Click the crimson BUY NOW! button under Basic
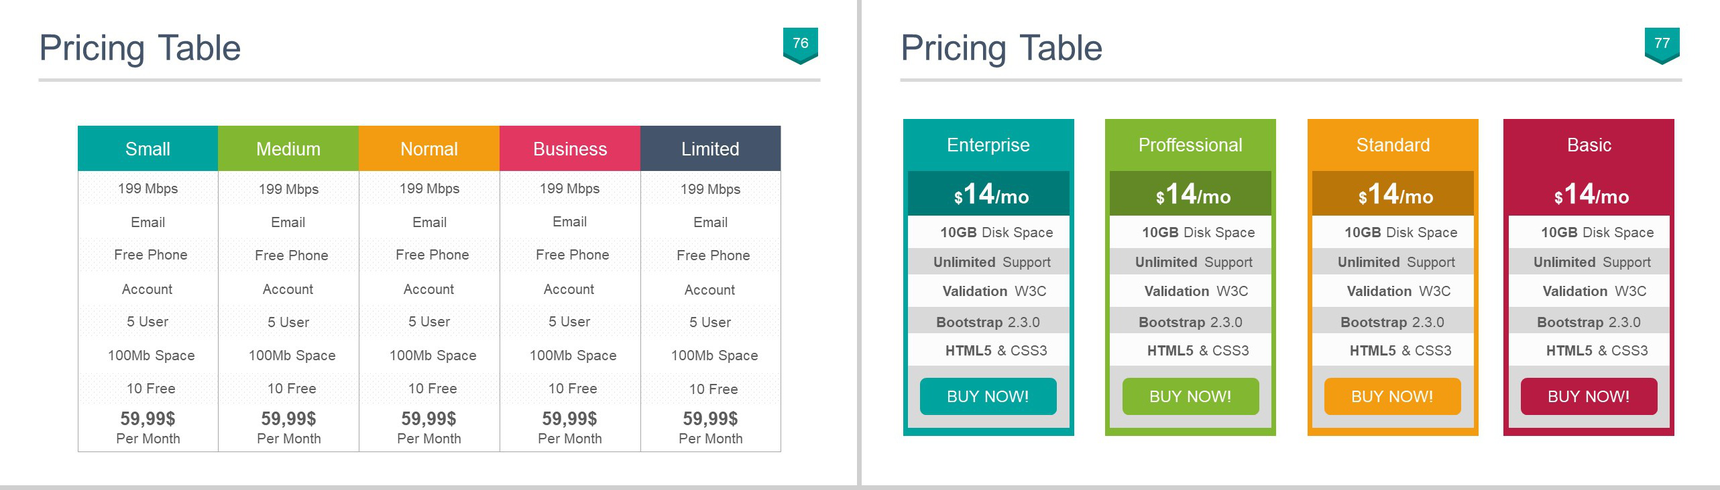Viewport: 1720px width, 490px height. (1588, 396)
